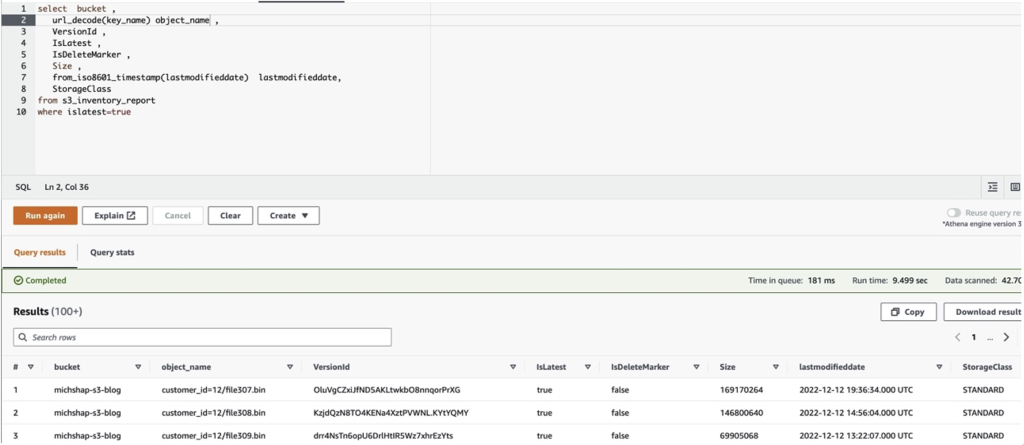Click the Explain button
Image resolution: width=1024 pixels, height=445 pixels.
pyautogui.click(x=115, y=216)
